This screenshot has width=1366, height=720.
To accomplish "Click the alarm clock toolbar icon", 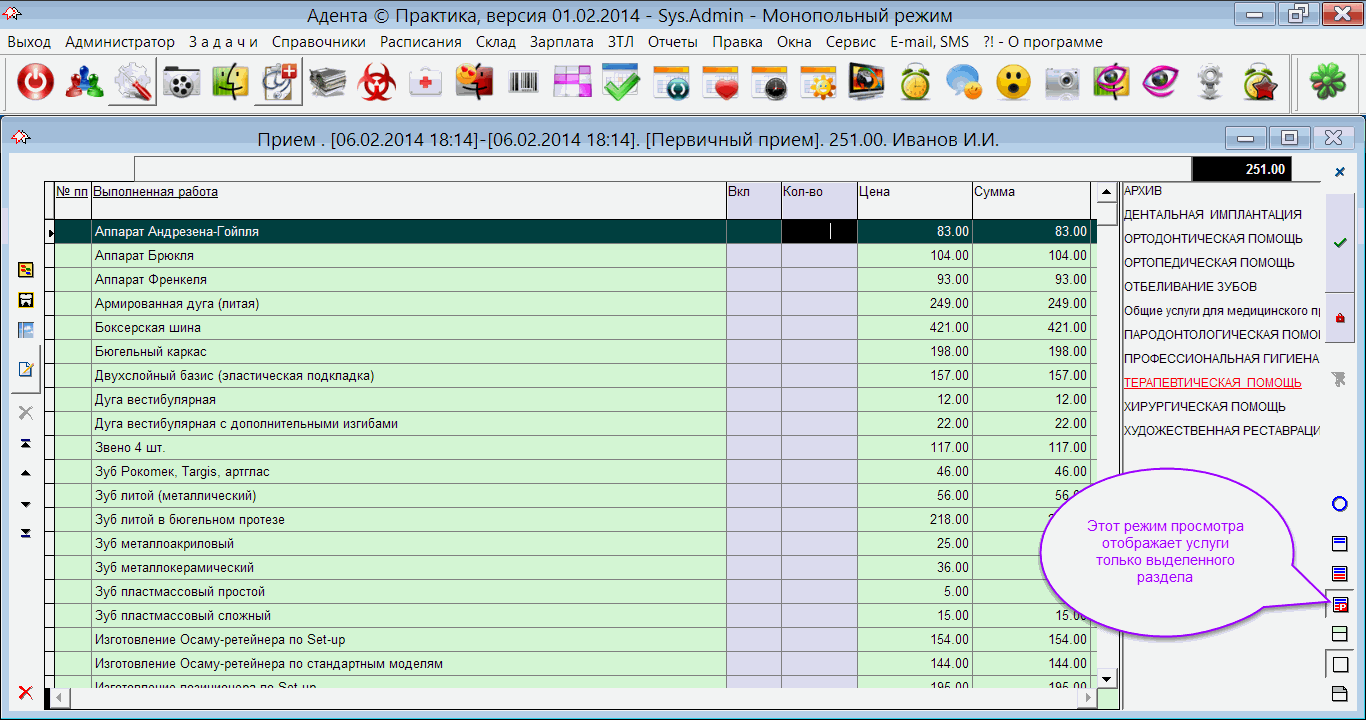I will pos(915,84).
